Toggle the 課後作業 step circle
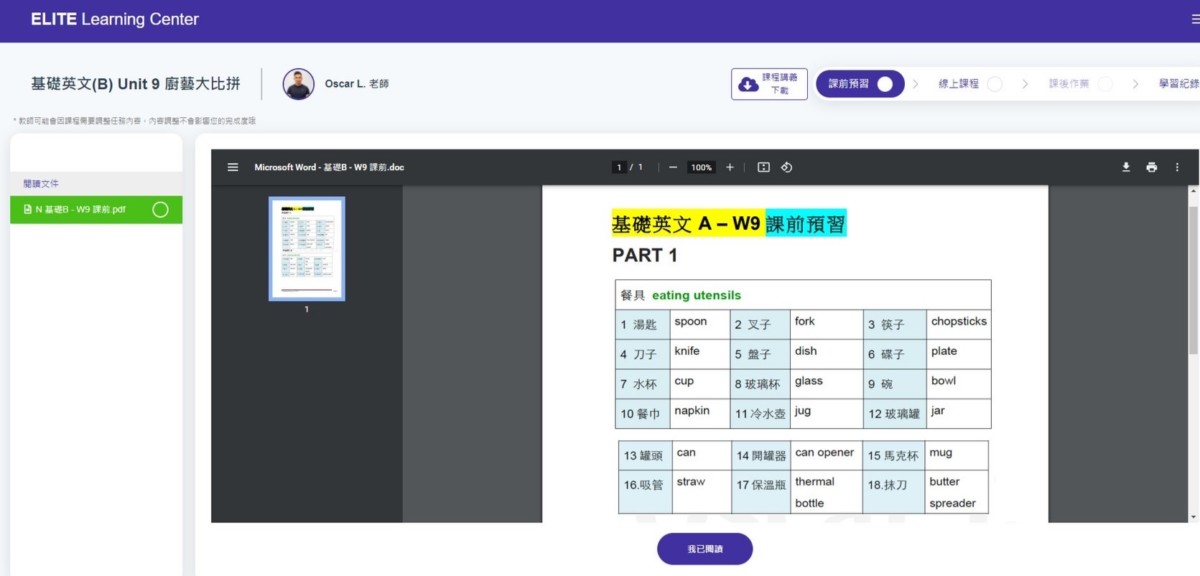 [1105, 84]
